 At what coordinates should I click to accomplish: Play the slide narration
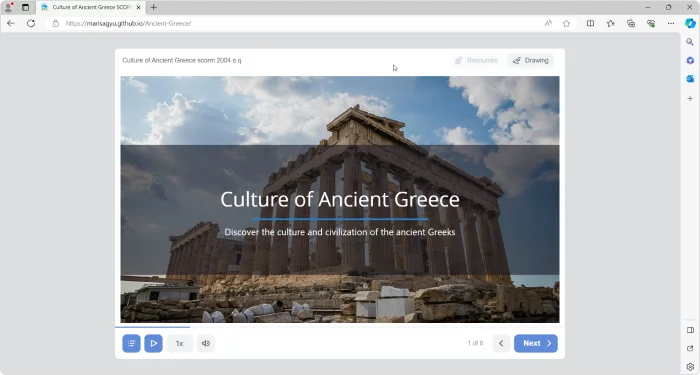pyautogui.click(x=153, y=343)
